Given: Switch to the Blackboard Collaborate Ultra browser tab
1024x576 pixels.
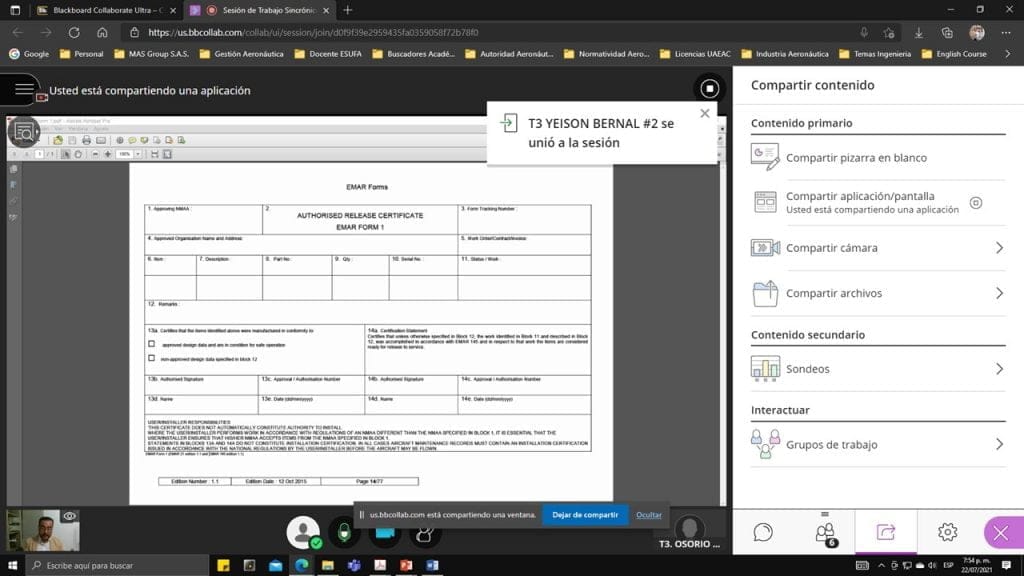Looking at the screenshot, I should coord(100,10).
